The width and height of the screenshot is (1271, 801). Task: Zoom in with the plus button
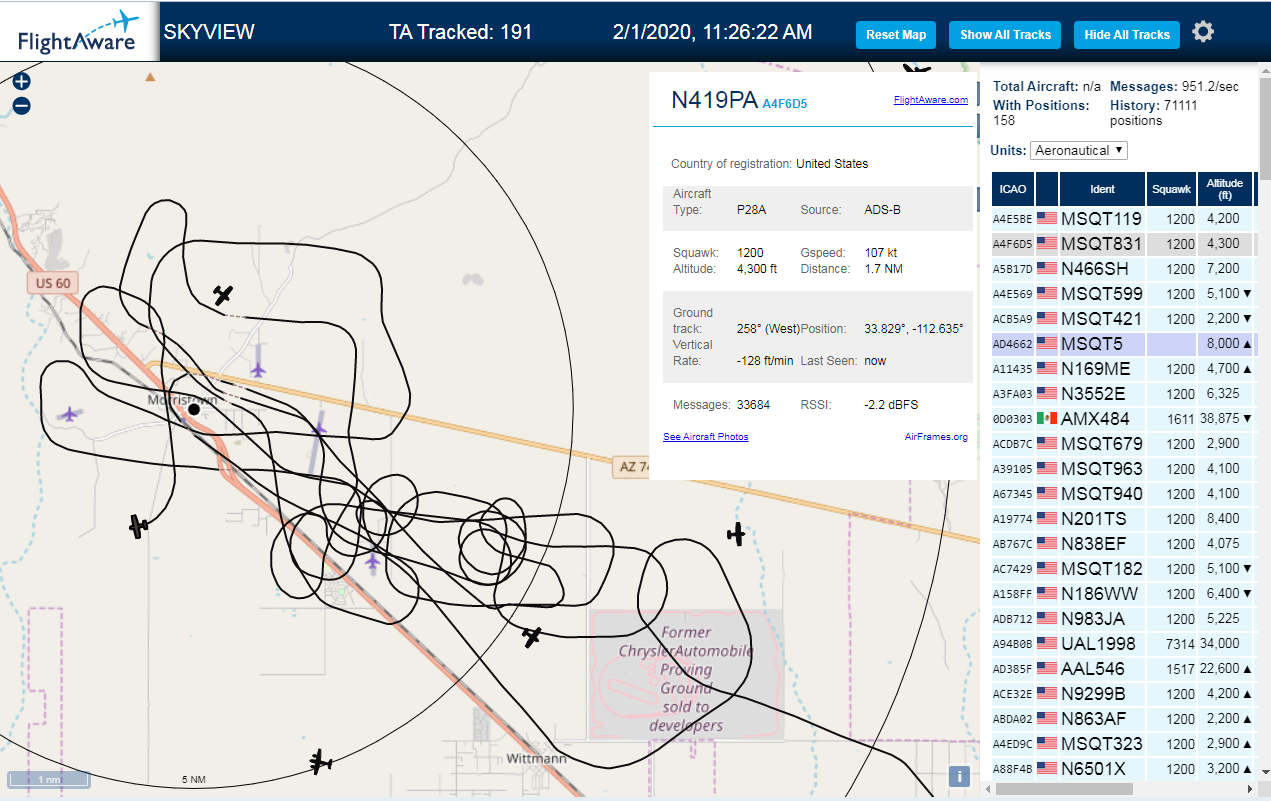(x=21, y=82)
